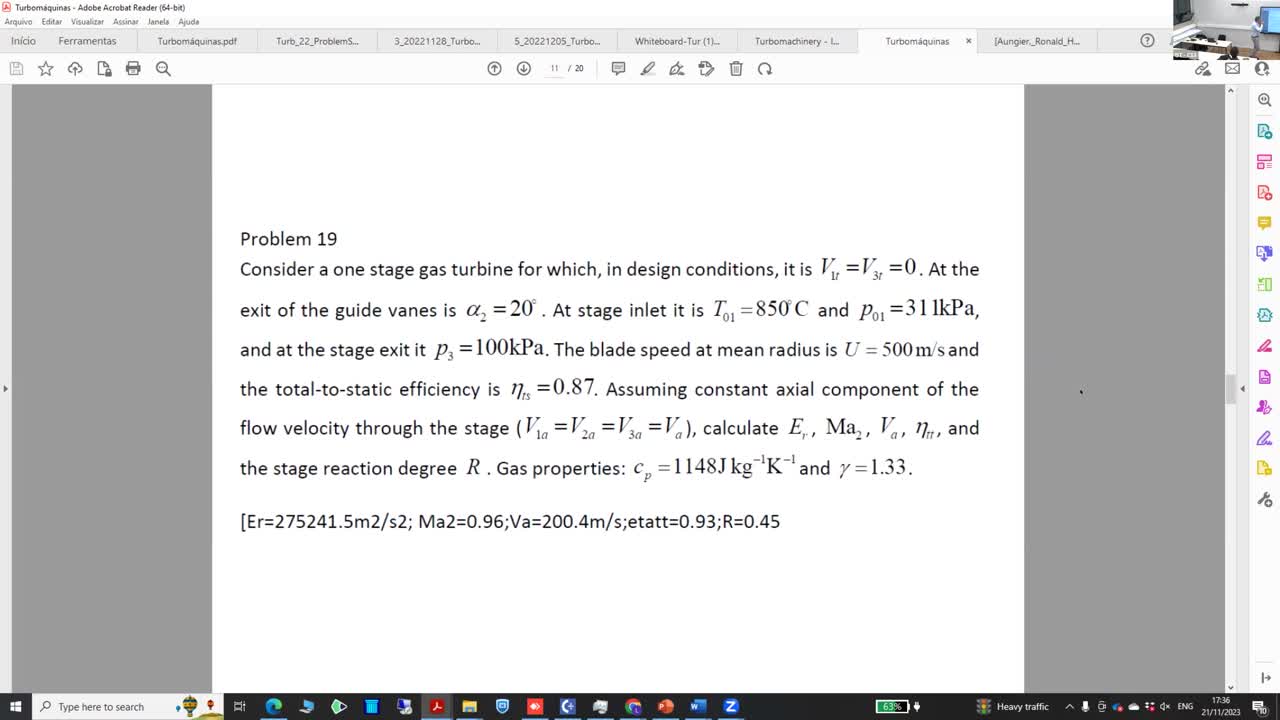This screenshot has height=720, width=1280.
Task: Click the trash delete icon in toolbar
Action: (736, 69)
